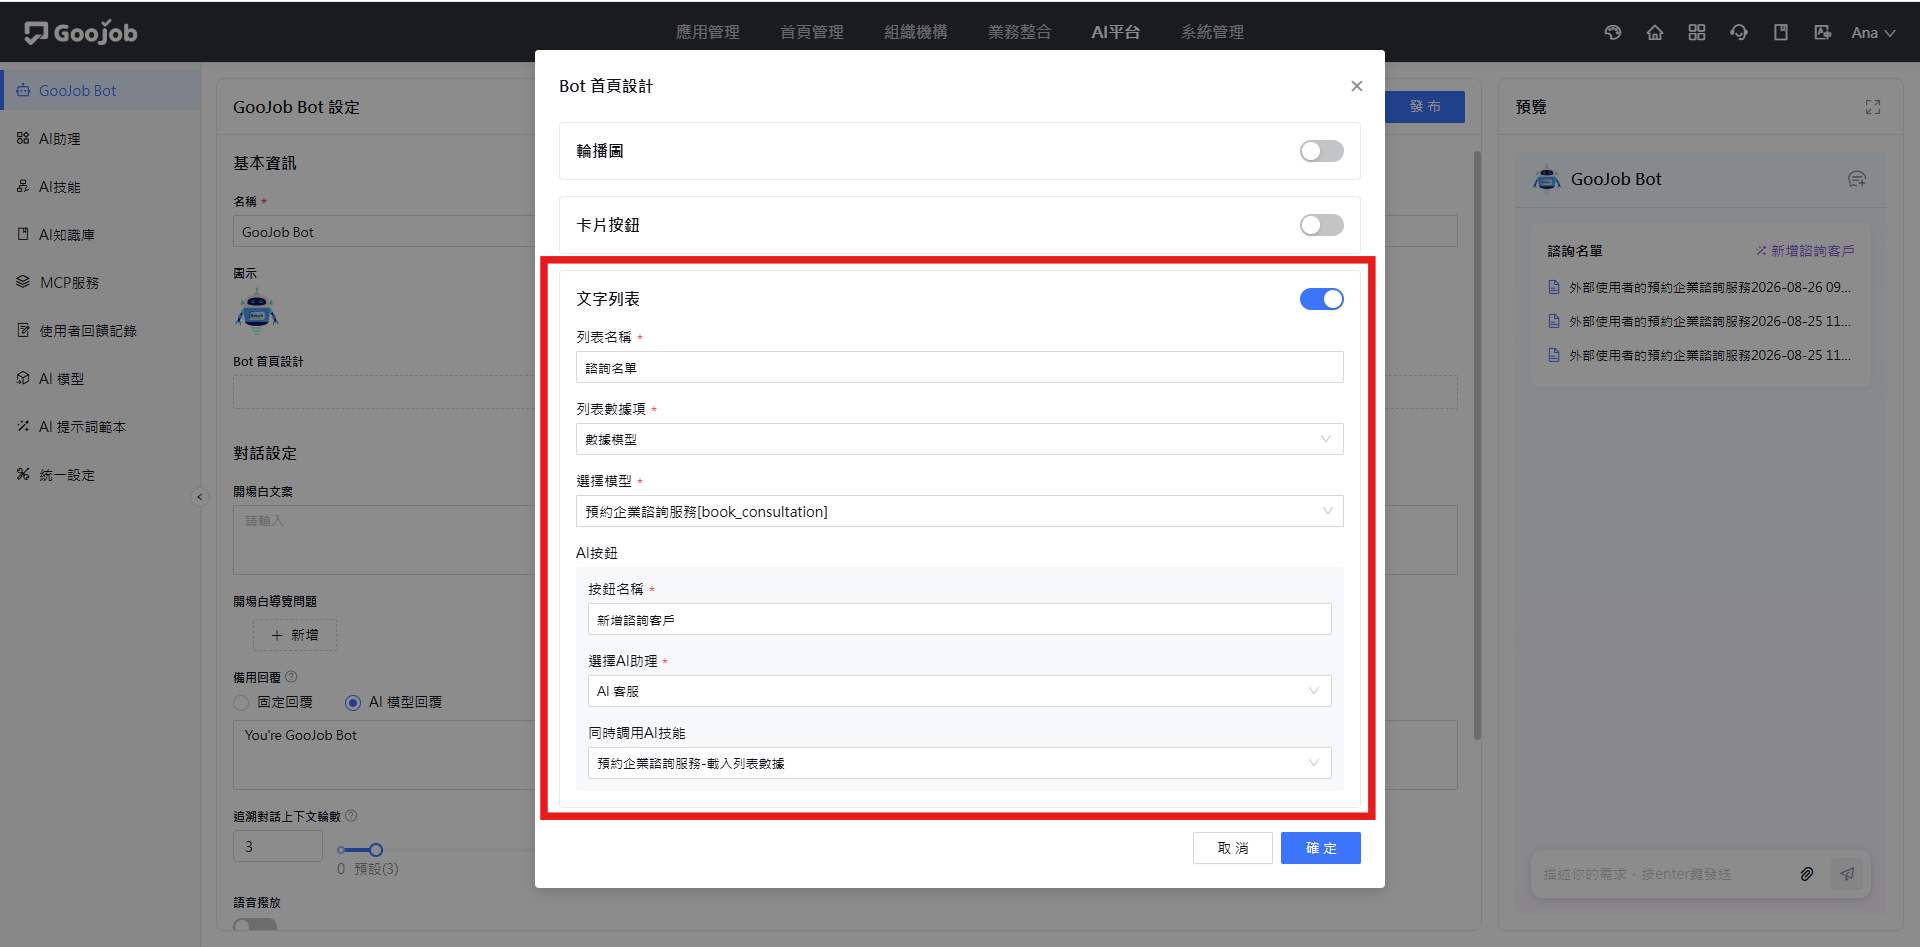Click the context rounds slider handle
Image resolution: width=1920 pixels, height=947 pixels.
[x=376, y=850]
